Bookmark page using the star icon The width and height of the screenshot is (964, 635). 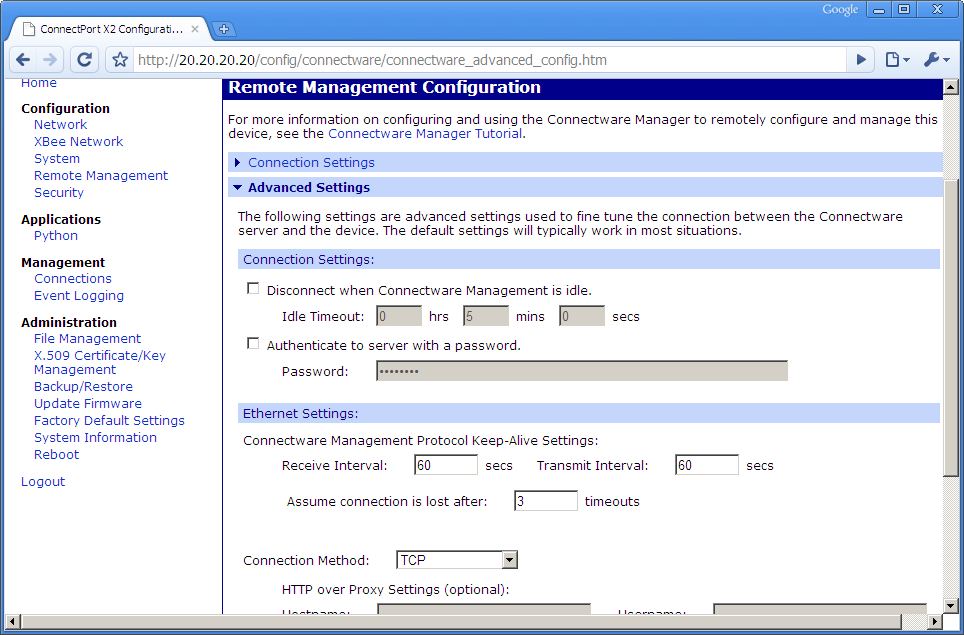point(120,60)
